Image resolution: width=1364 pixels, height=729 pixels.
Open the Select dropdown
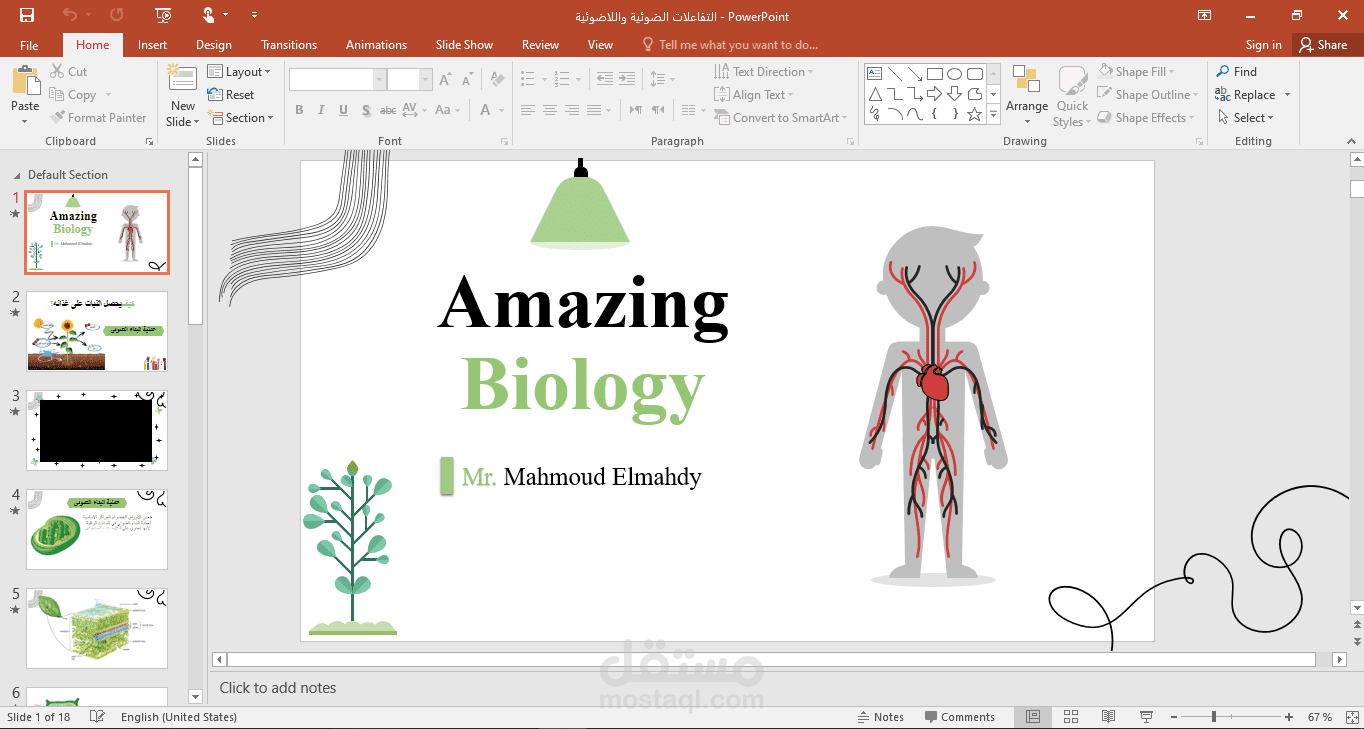coord(1246,118)
